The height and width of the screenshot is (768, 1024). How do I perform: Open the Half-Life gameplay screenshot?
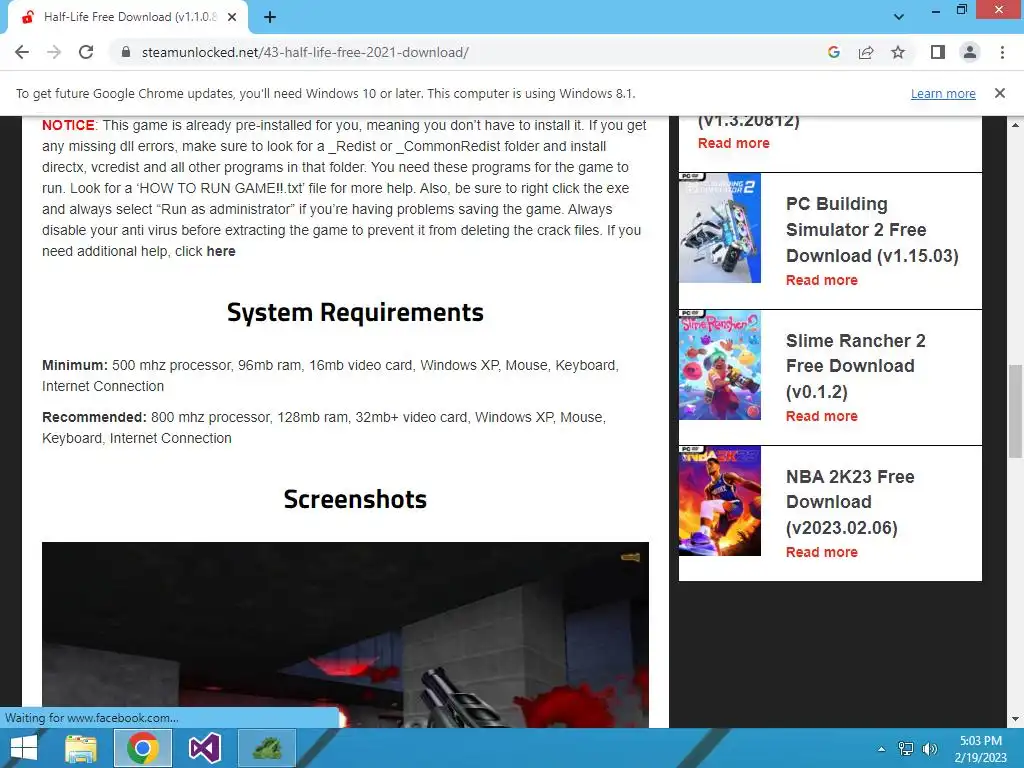345,635
